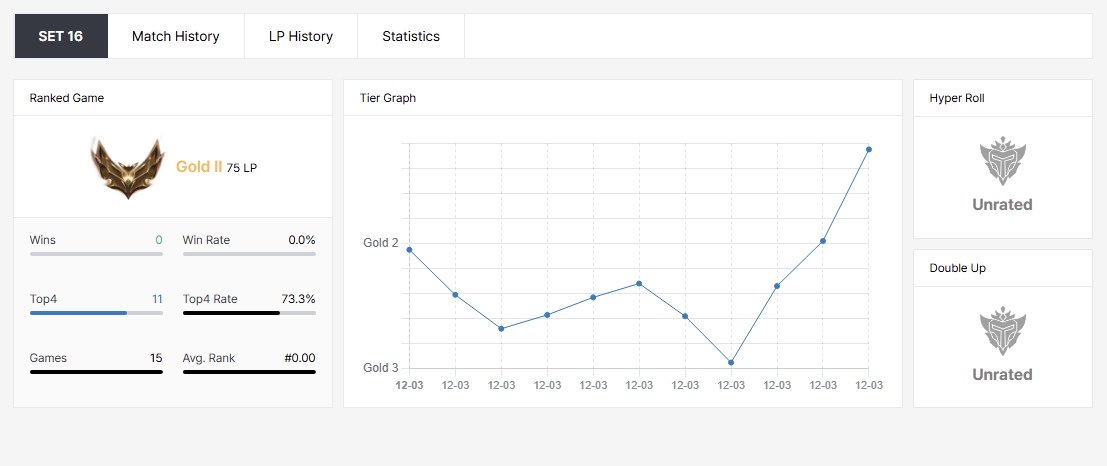
Task: Click the Win Rate 0.0% value
Action: coord(301,240)
